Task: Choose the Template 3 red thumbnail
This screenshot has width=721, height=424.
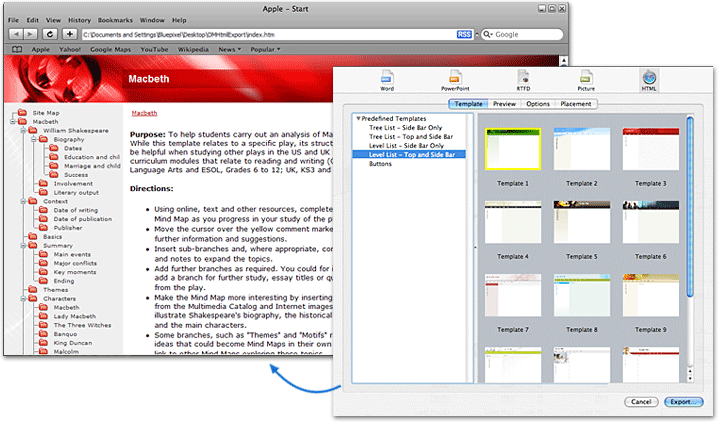Action: (x=651, y=149)
